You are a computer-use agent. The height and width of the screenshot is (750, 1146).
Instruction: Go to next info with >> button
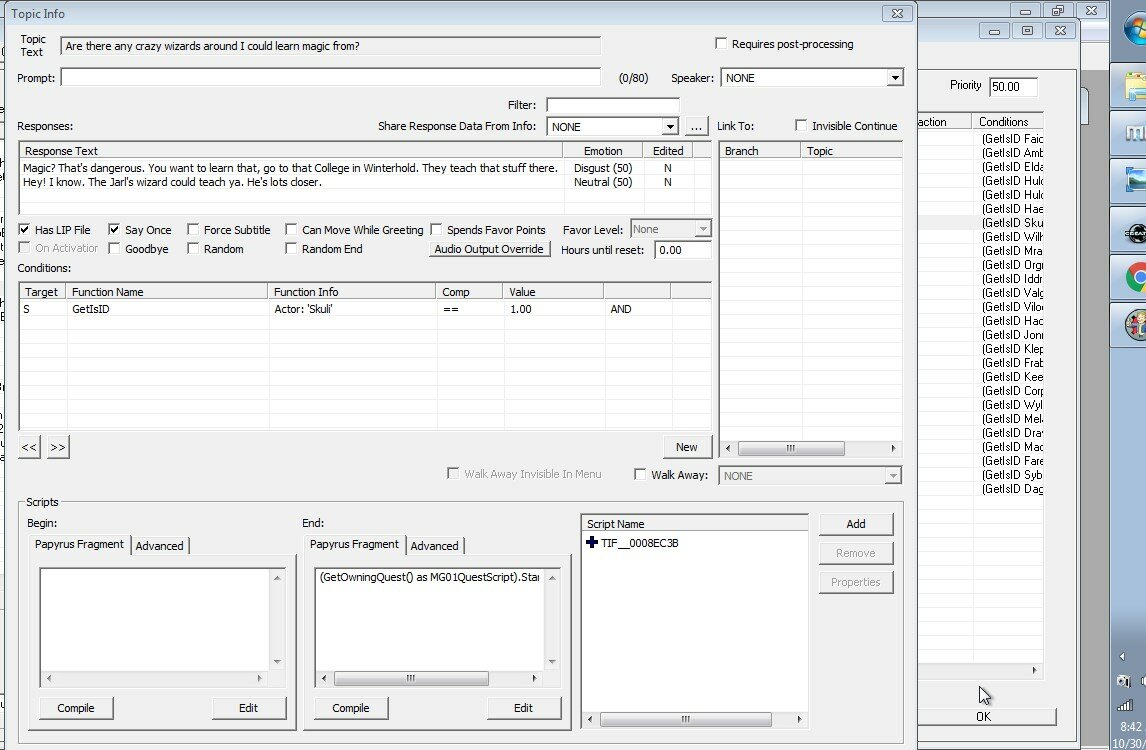58,447
